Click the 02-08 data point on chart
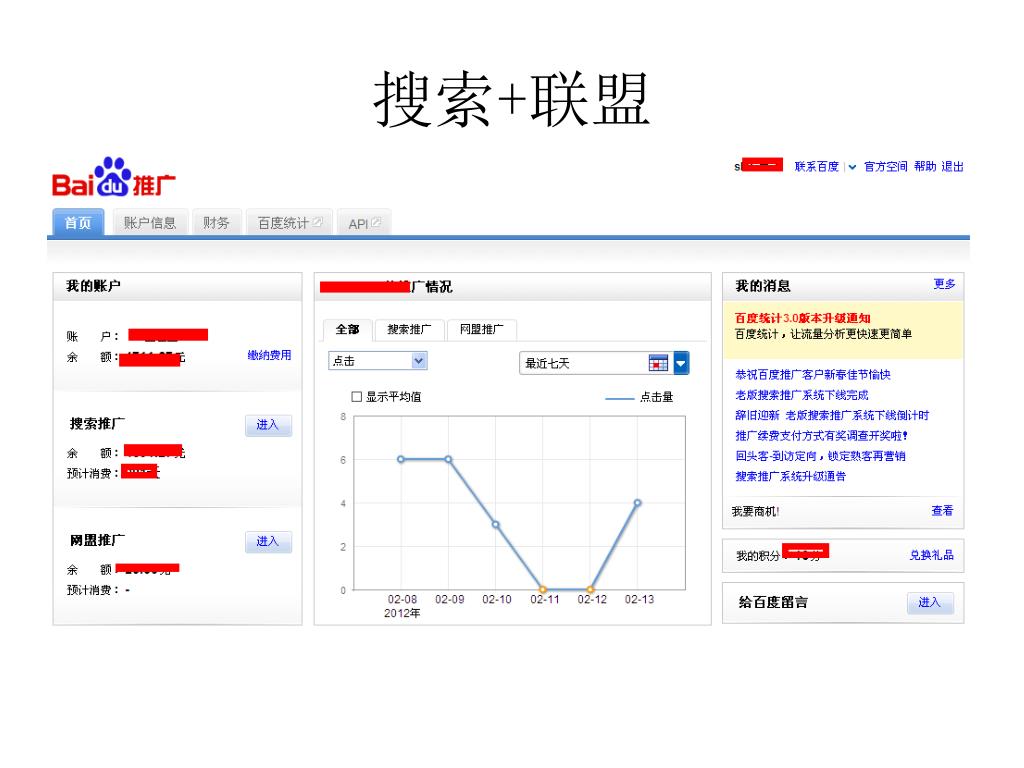 tap(401, 459)
